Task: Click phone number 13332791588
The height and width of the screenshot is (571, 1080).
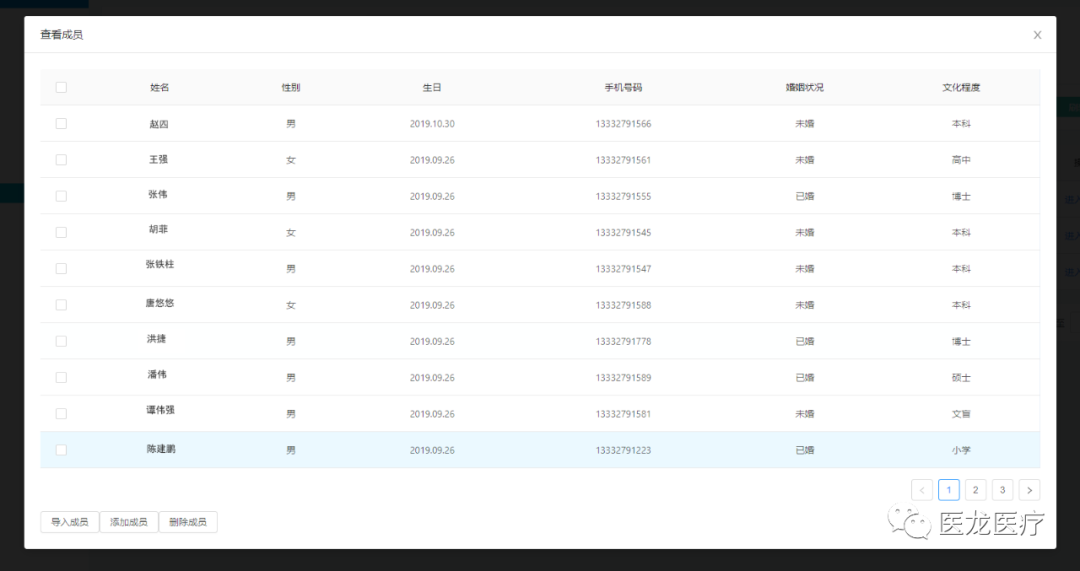Action: [623, 305]
